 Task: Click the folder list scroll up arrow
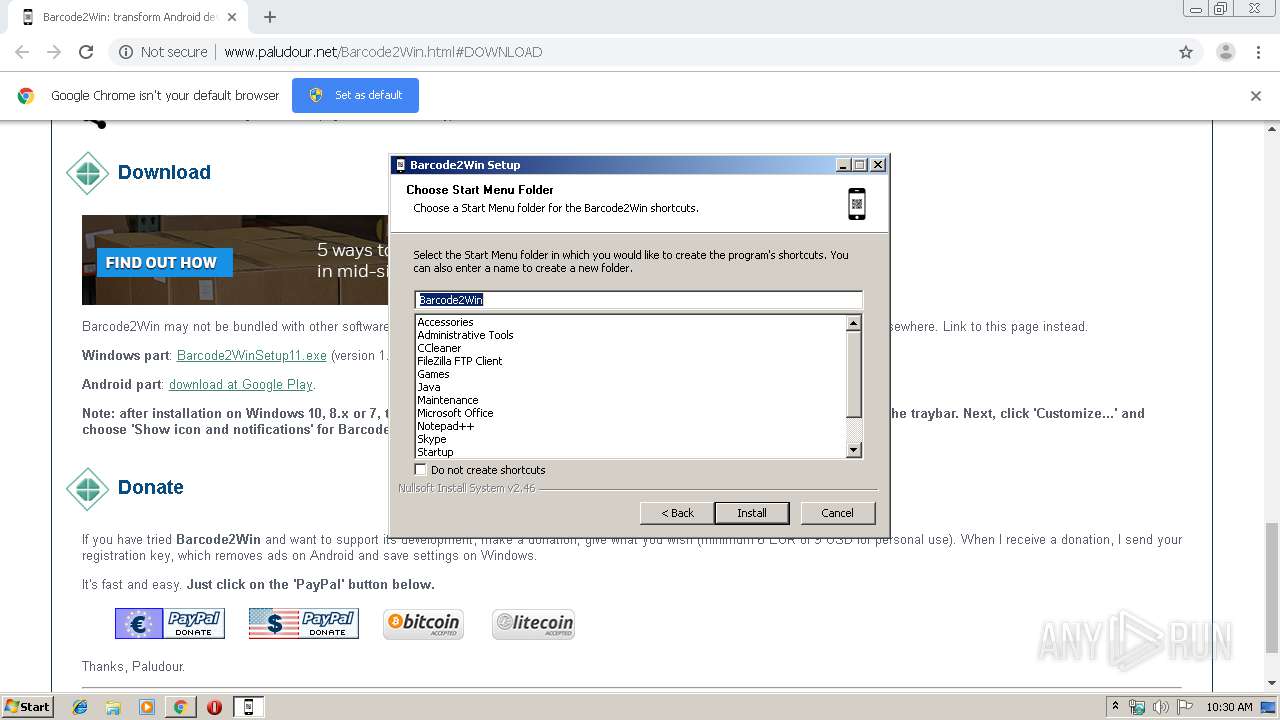[854, 323]
